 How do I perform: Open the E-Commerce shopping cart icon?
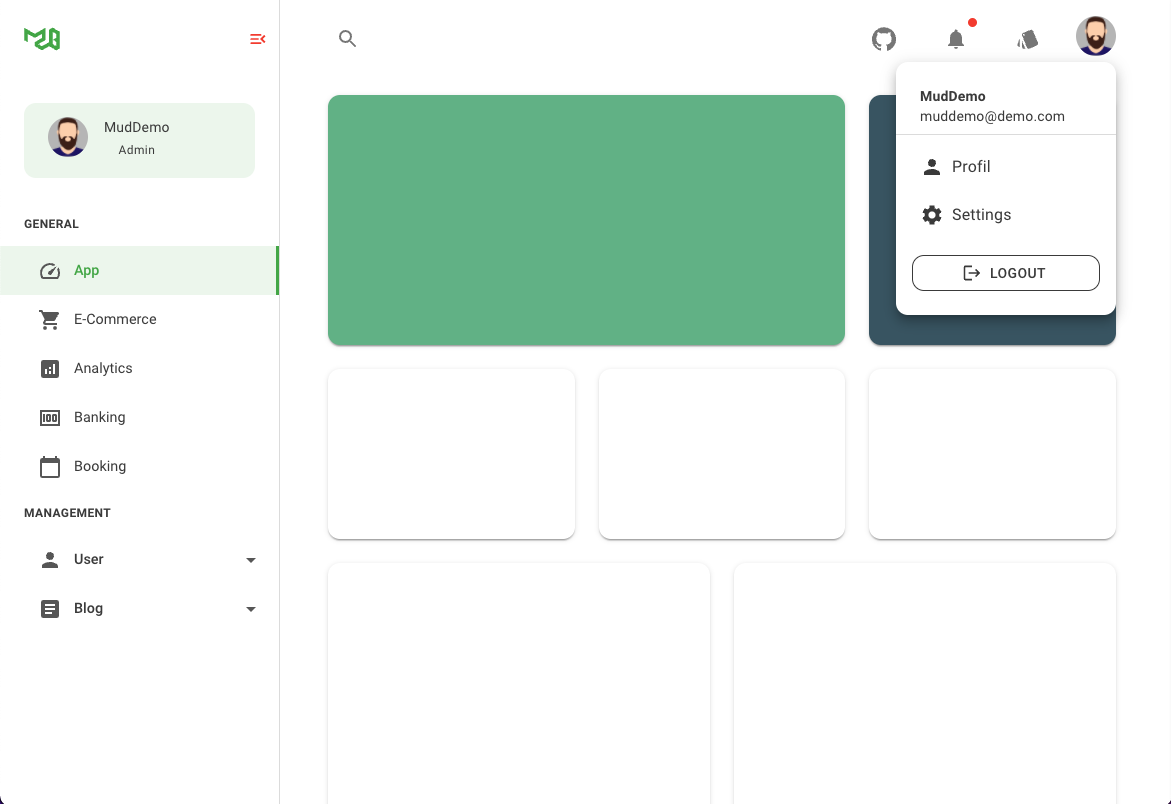point(50,319)
